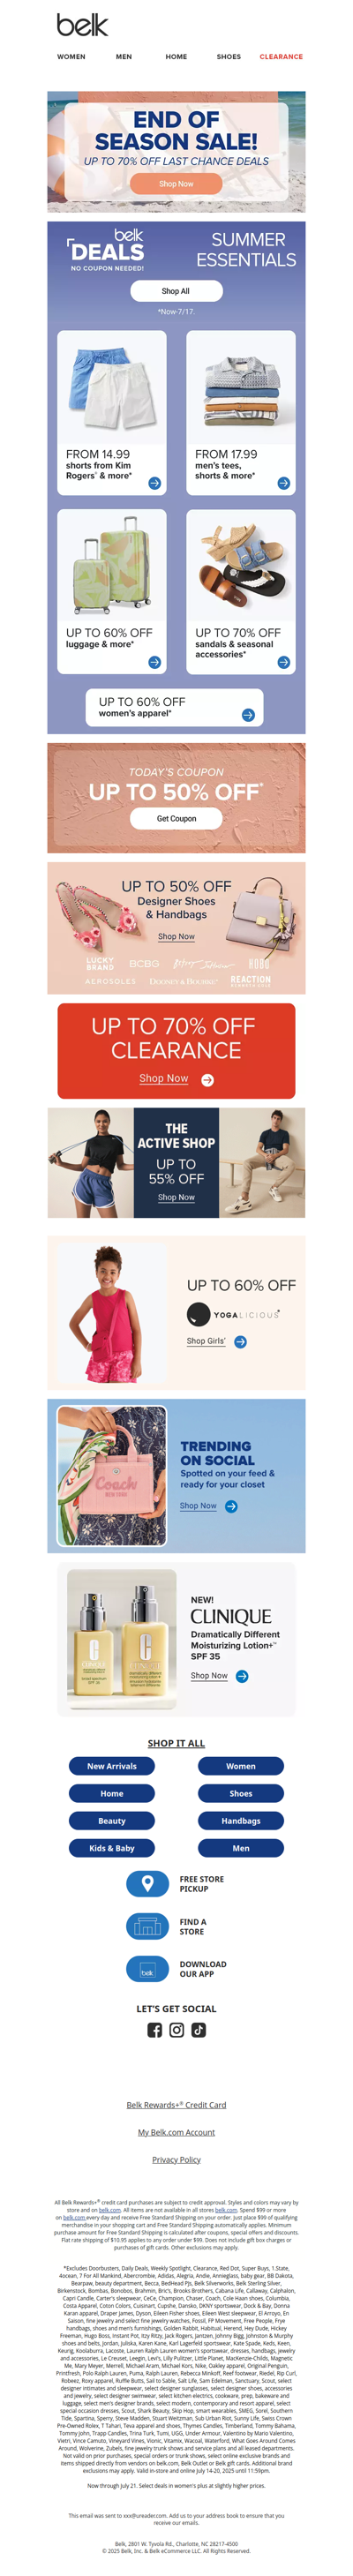This screenshot has width=353, height=2576.
Task: Click the Shop All deals button
Action: [x=176, y=291]
